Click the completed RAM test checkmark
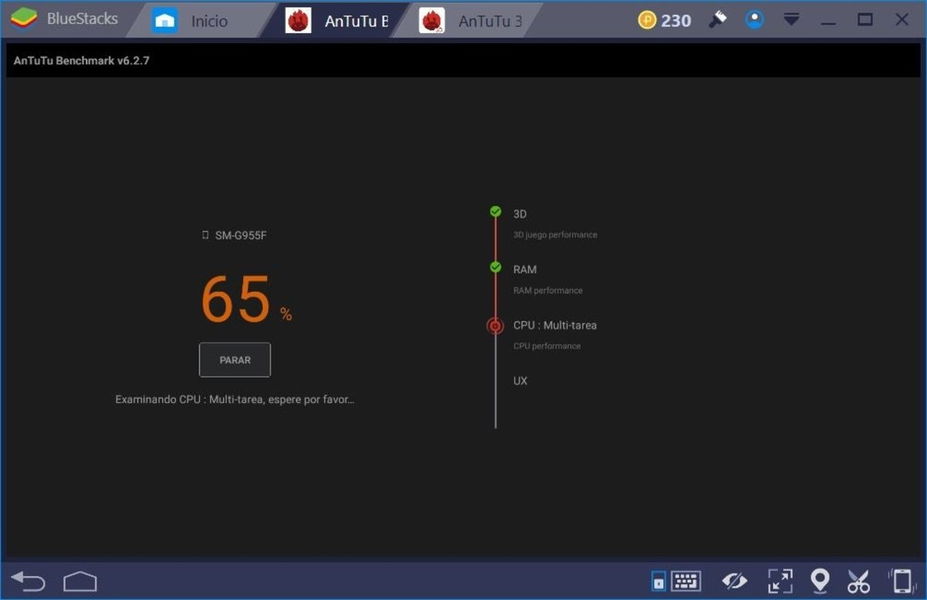The image size is (927, 600). point(495,267)
